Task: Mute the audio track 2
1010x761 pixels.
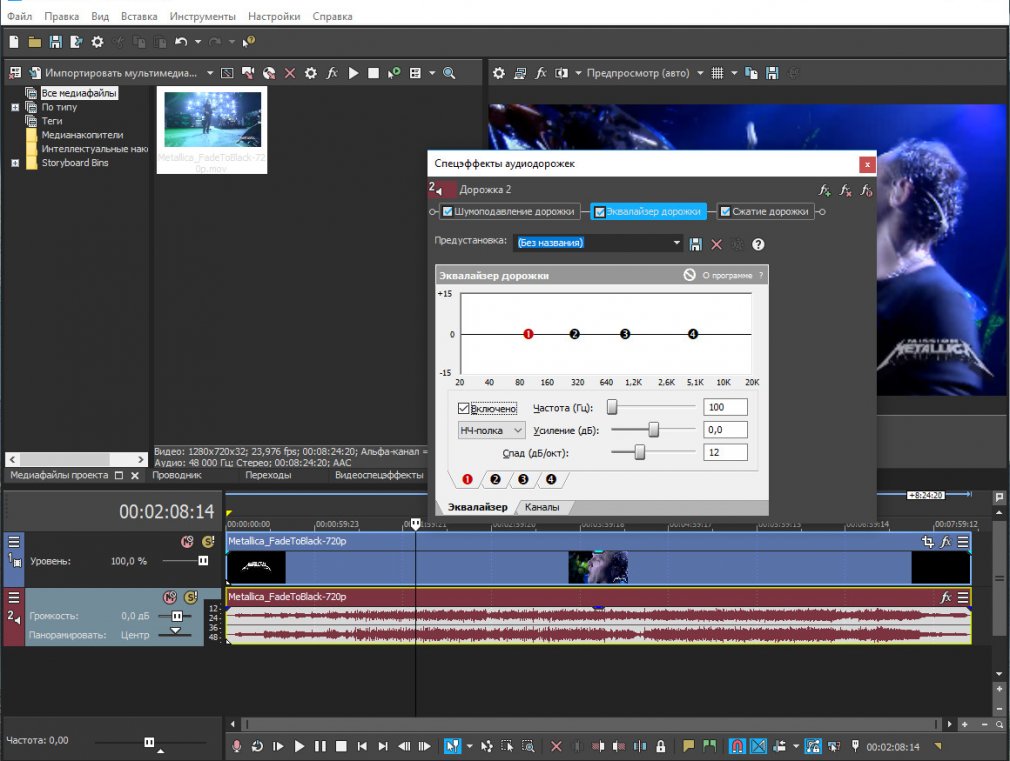Action: coord(169,597)
